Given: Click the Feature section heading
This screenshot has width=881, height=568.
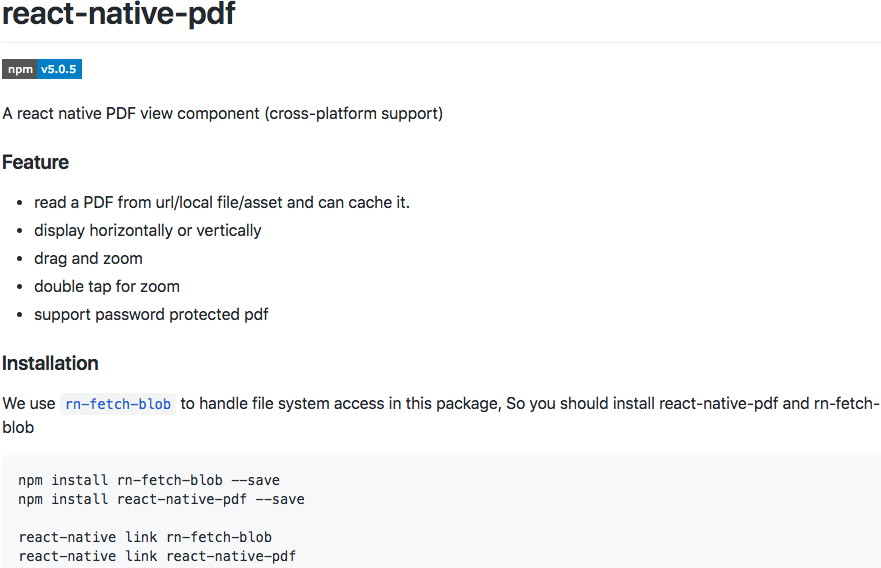Looking at the screenshot, I should pyautogui.click(x=35, y=162).
